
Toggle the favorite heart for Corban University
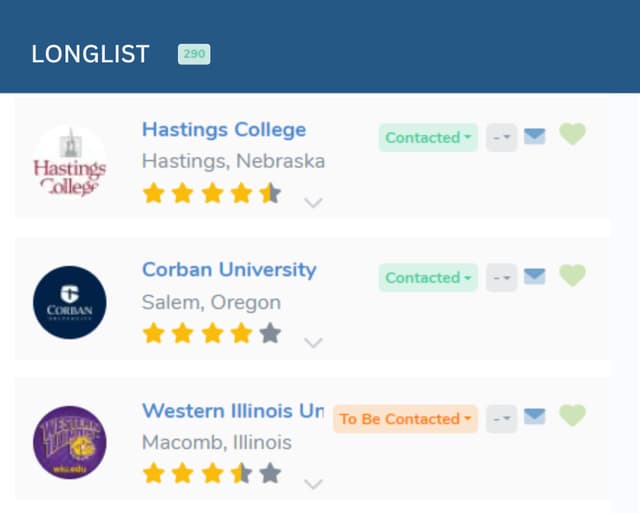point(572,276)
